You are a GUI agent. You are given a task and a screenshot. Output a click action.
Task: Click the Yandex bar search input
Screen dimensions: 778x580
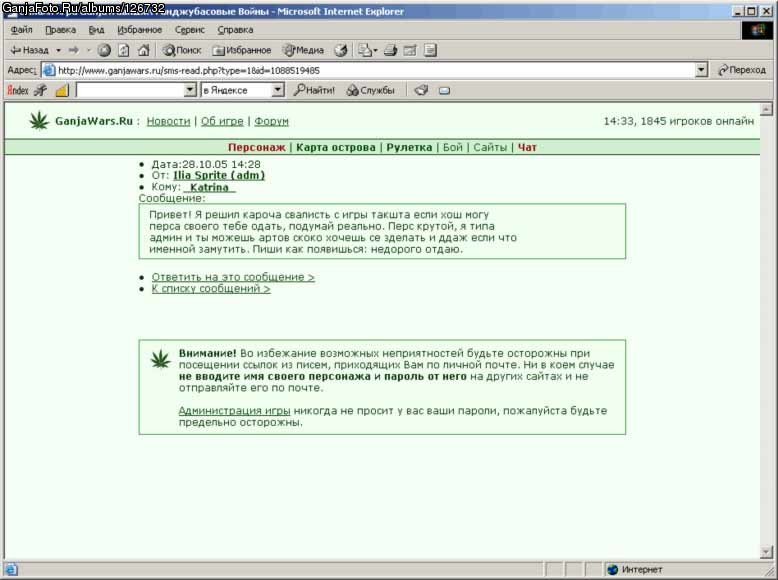tap(130, 90)
